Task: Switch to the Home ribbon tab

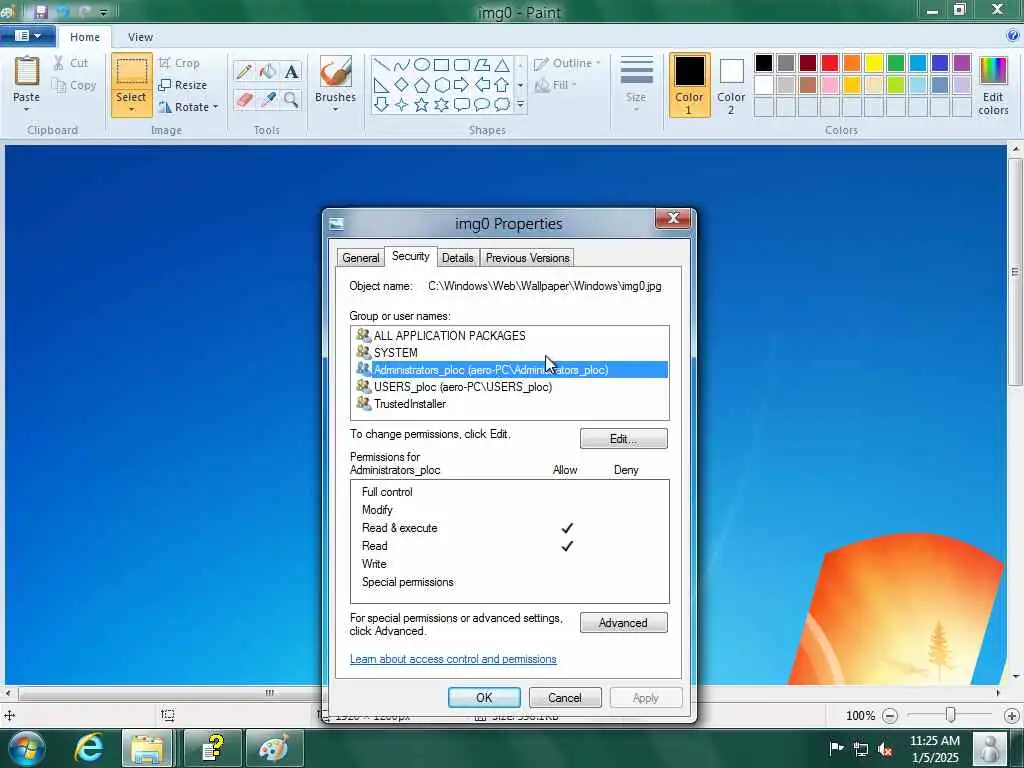Action: tap(85, 37)
